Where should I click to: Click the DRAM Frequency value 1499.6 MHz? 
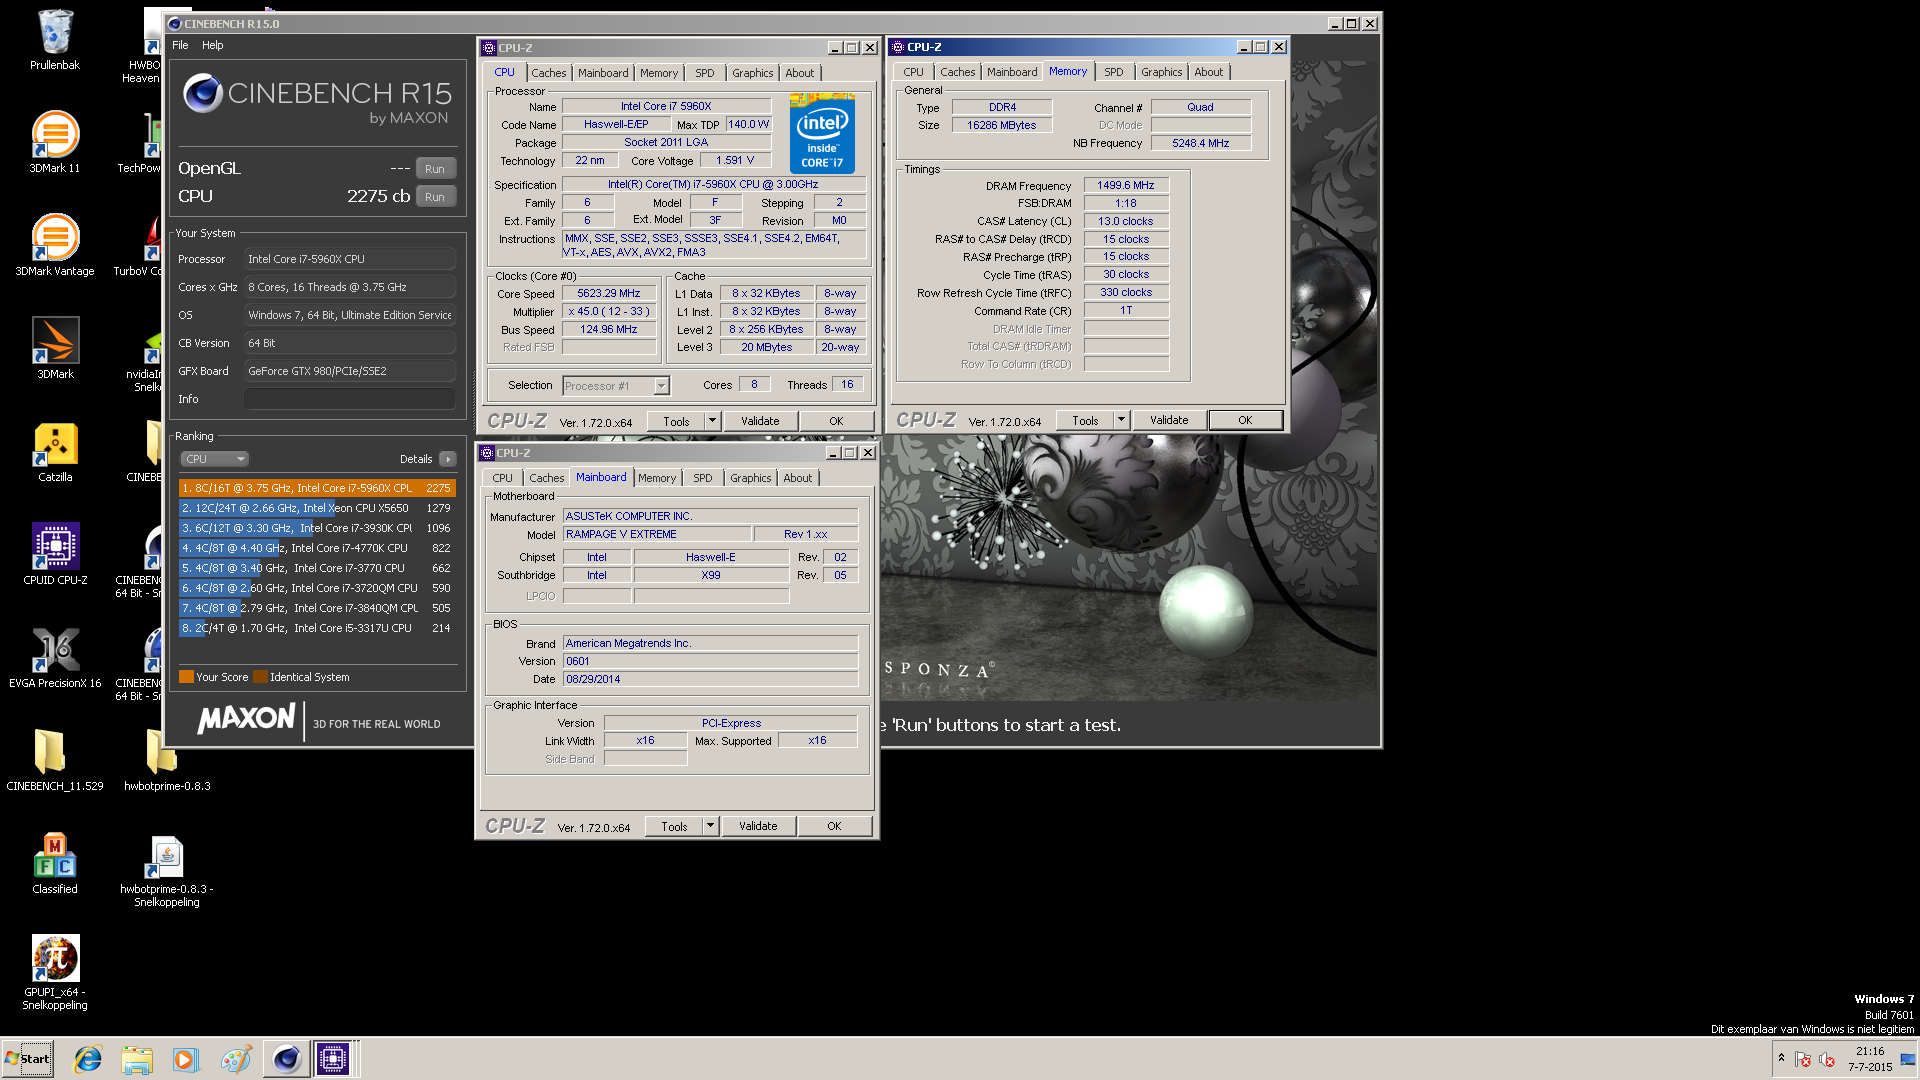1126,185
